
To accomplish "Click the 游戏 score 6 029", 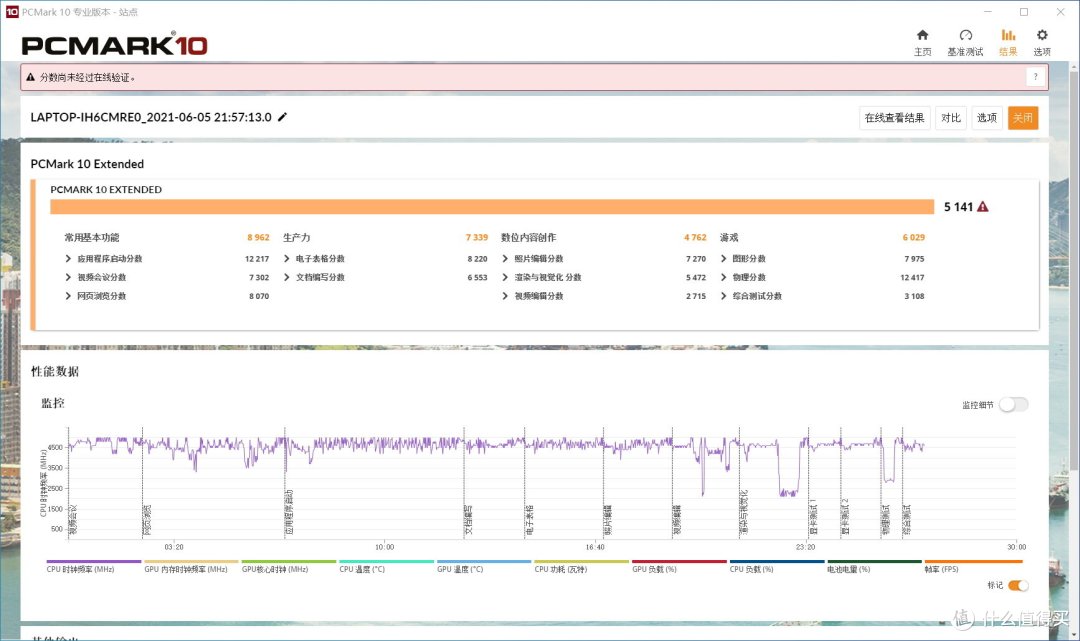I will tap(913, 238).
